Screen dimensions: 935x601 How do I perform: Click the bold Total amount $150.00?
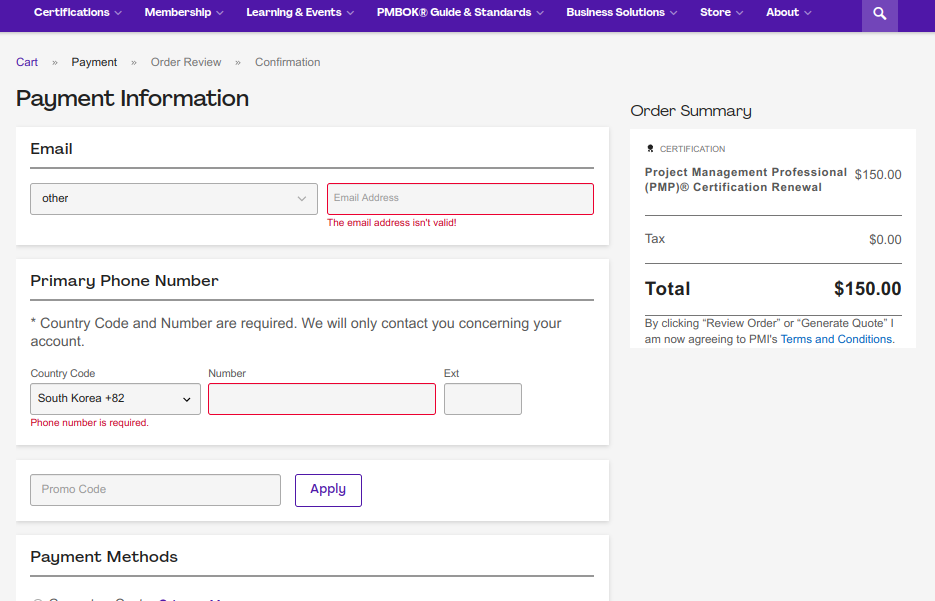pyautogui.click(x=868, y=289)
